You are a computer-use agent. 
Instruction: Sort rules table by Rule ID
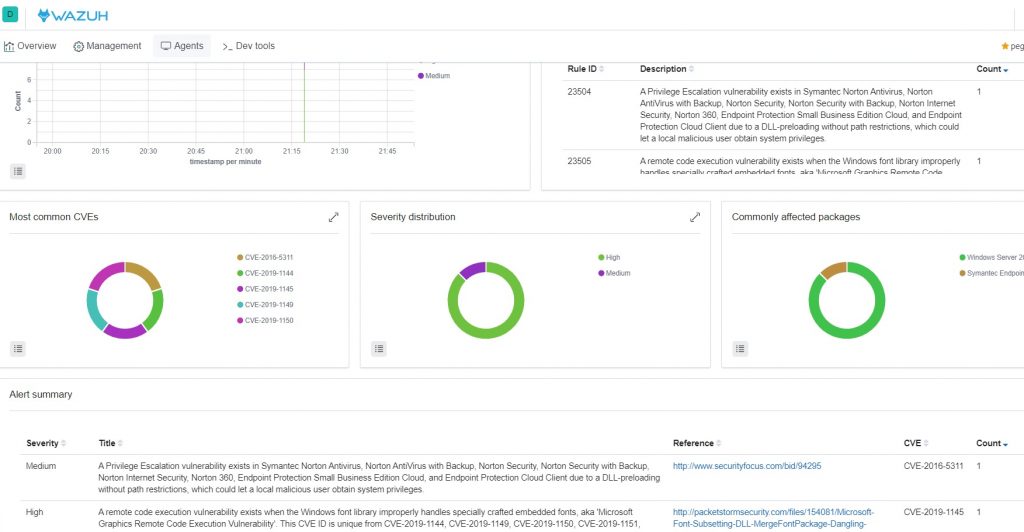[585, 69]
